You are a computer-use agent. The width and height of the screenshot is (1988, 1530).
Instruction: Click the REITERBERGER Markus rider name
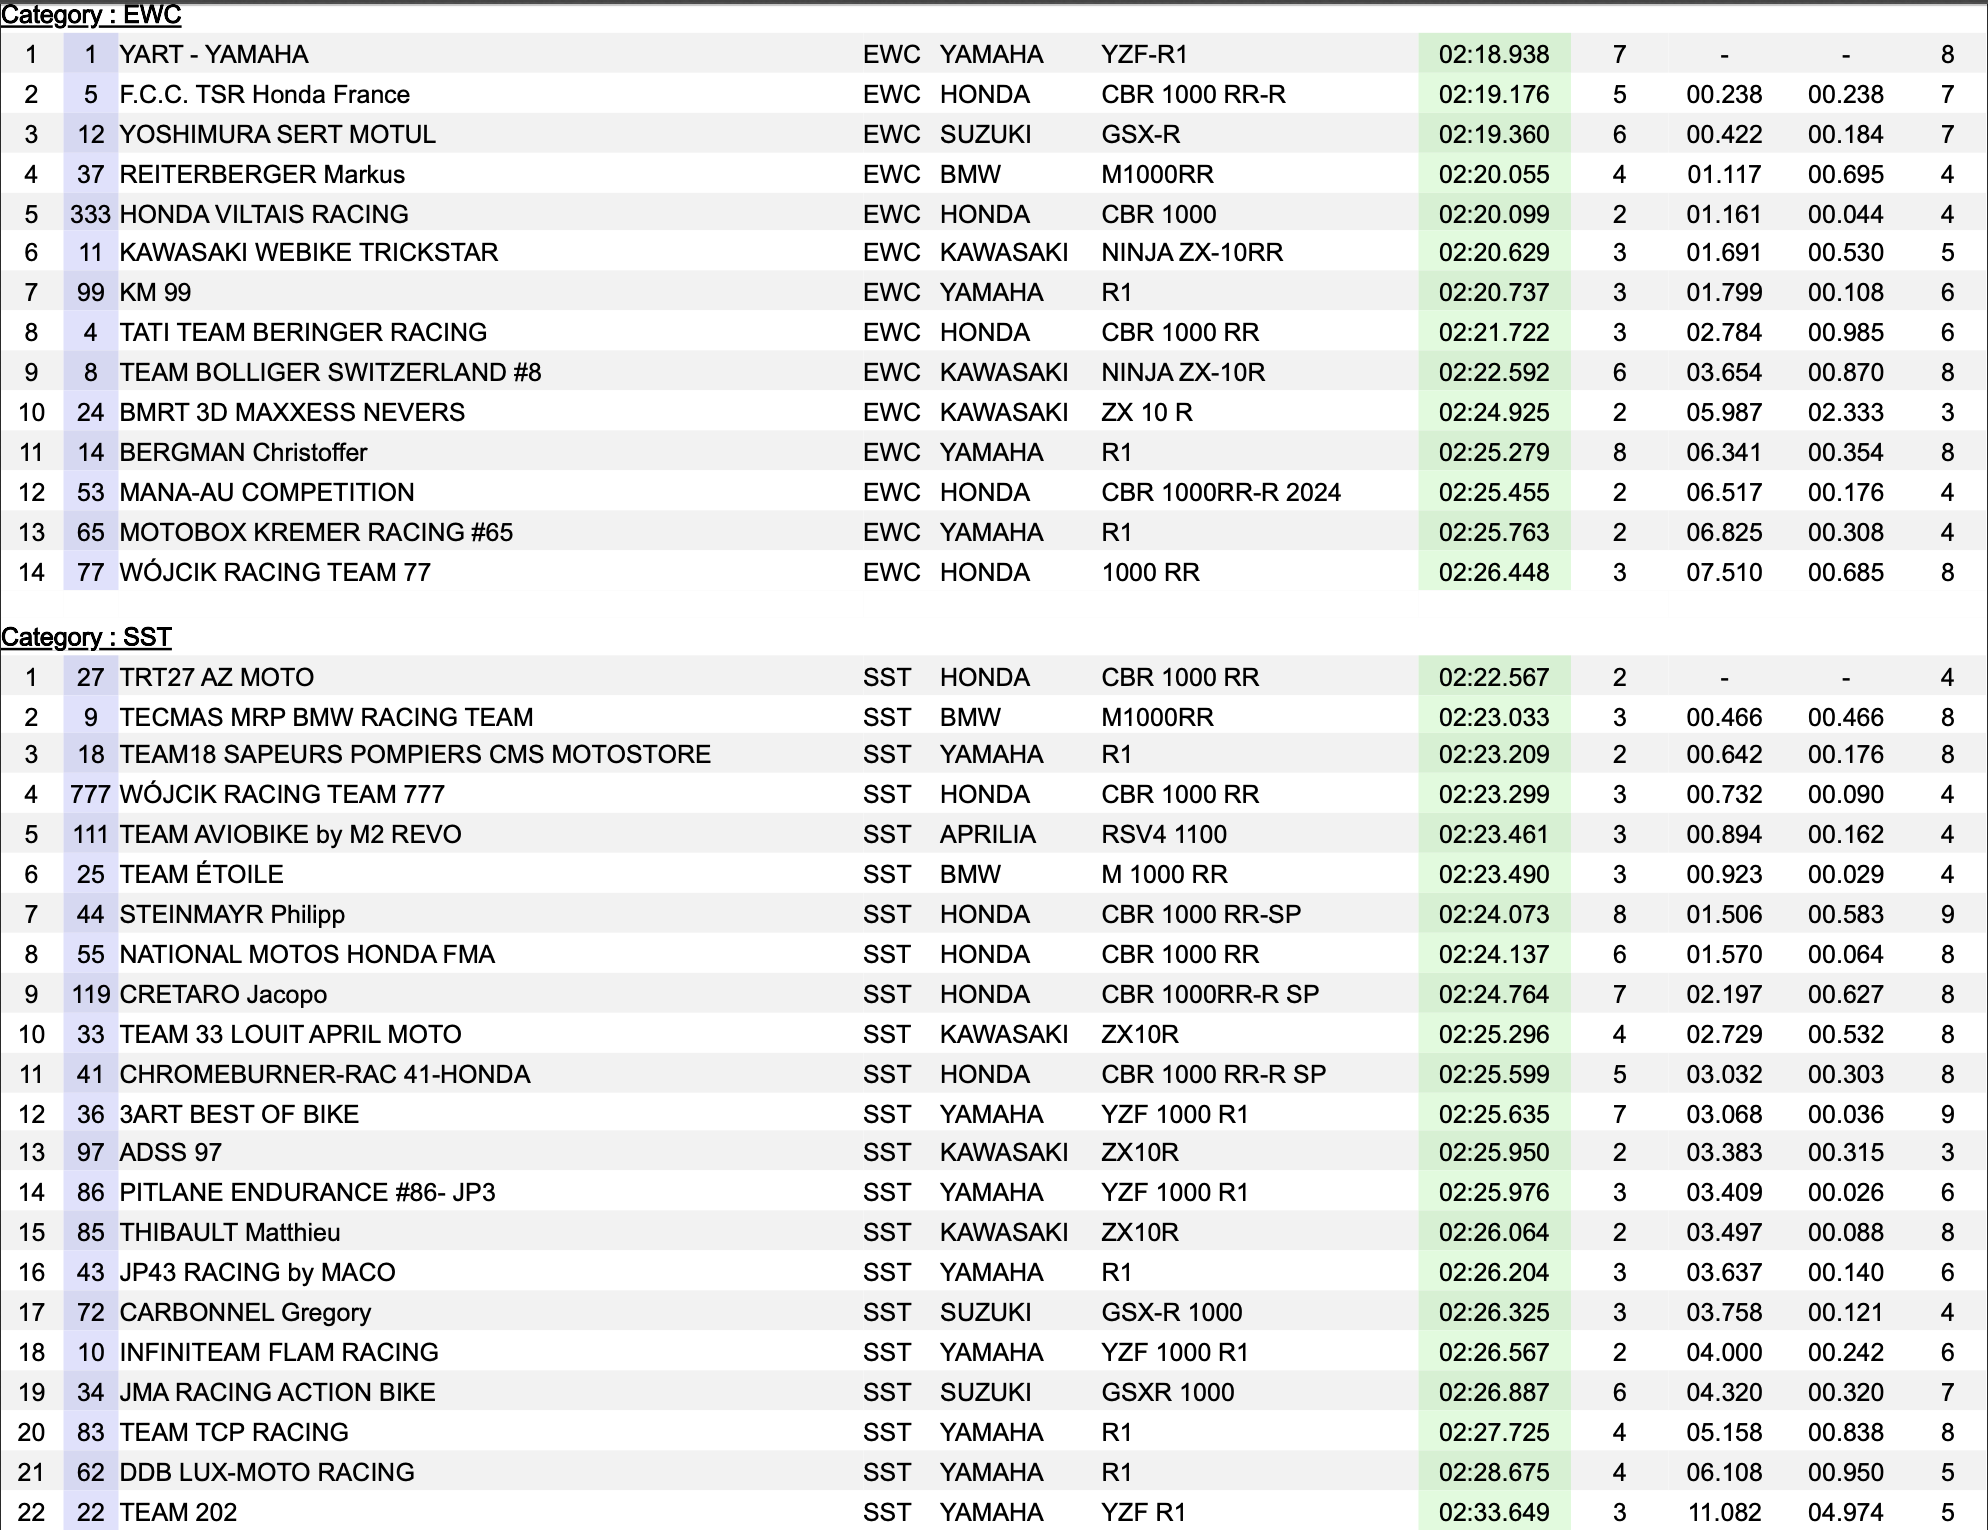click(262, 175)
